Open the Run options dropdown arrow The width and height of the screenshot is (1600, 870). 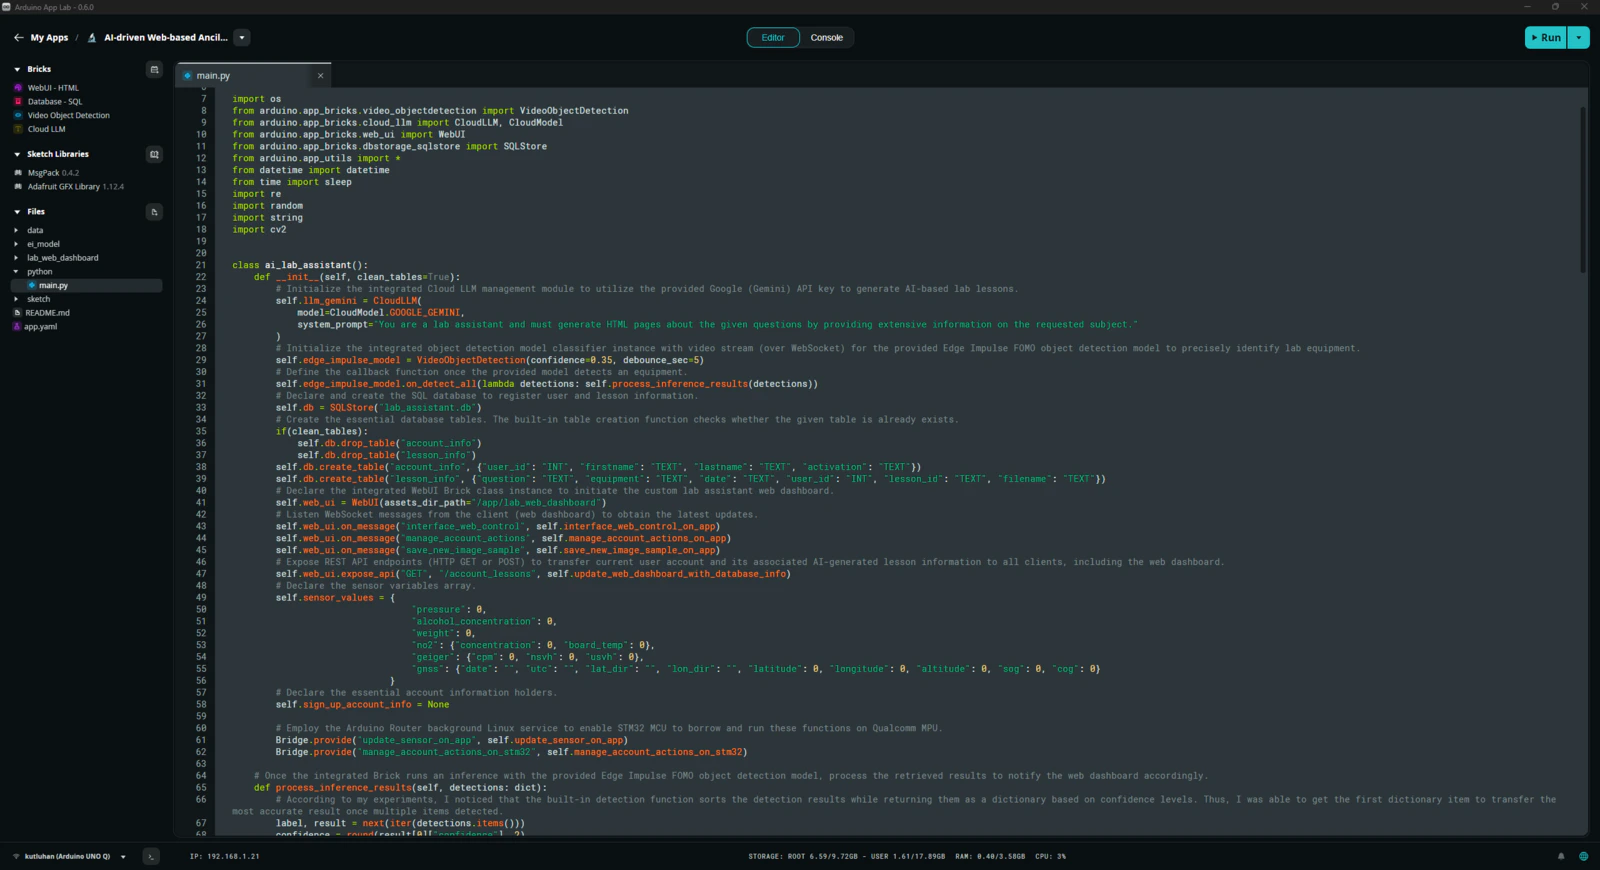pos(1579,38)
